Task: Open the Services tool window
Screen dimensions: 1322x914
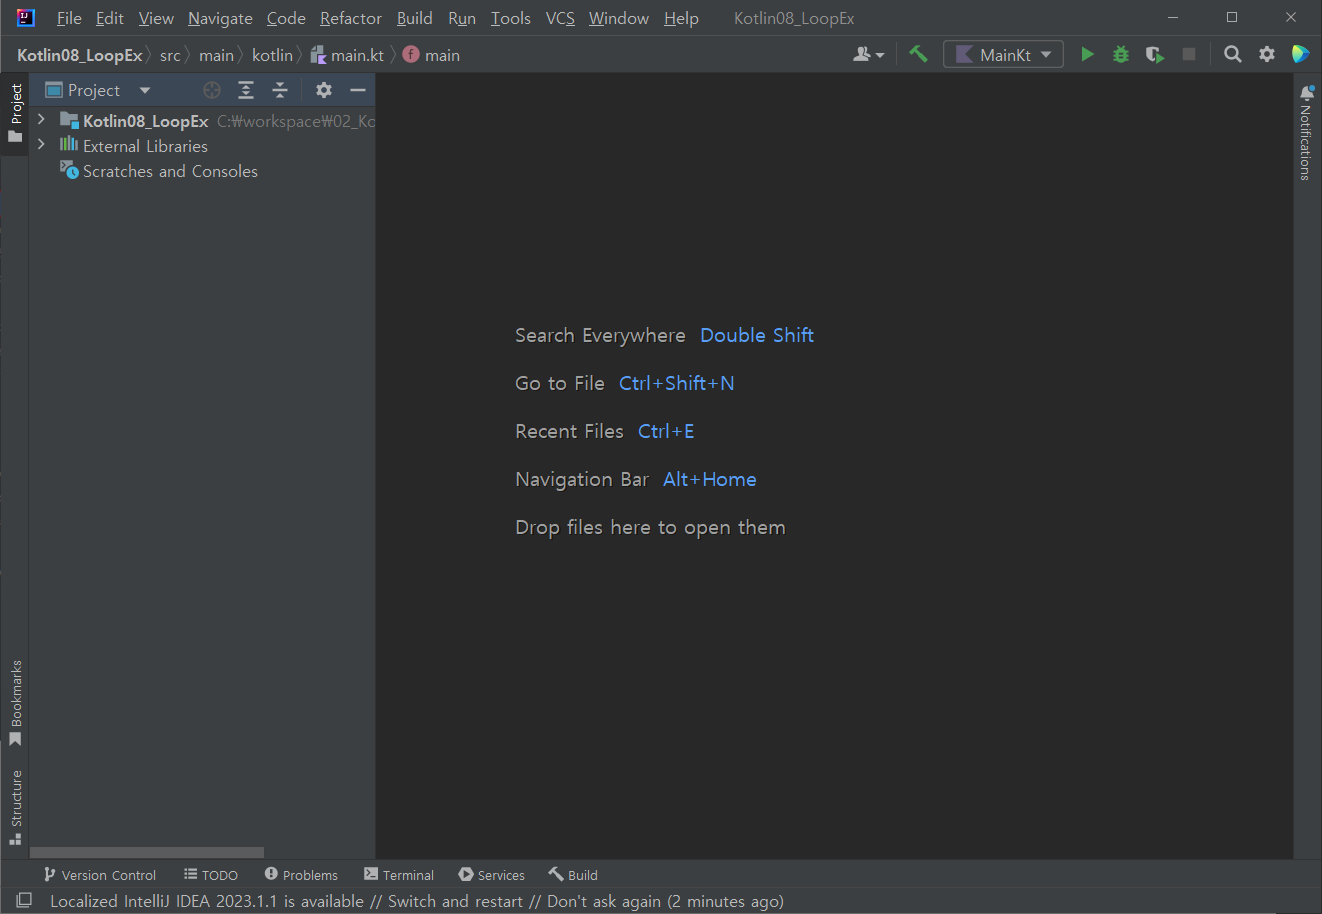Action: 491,875
